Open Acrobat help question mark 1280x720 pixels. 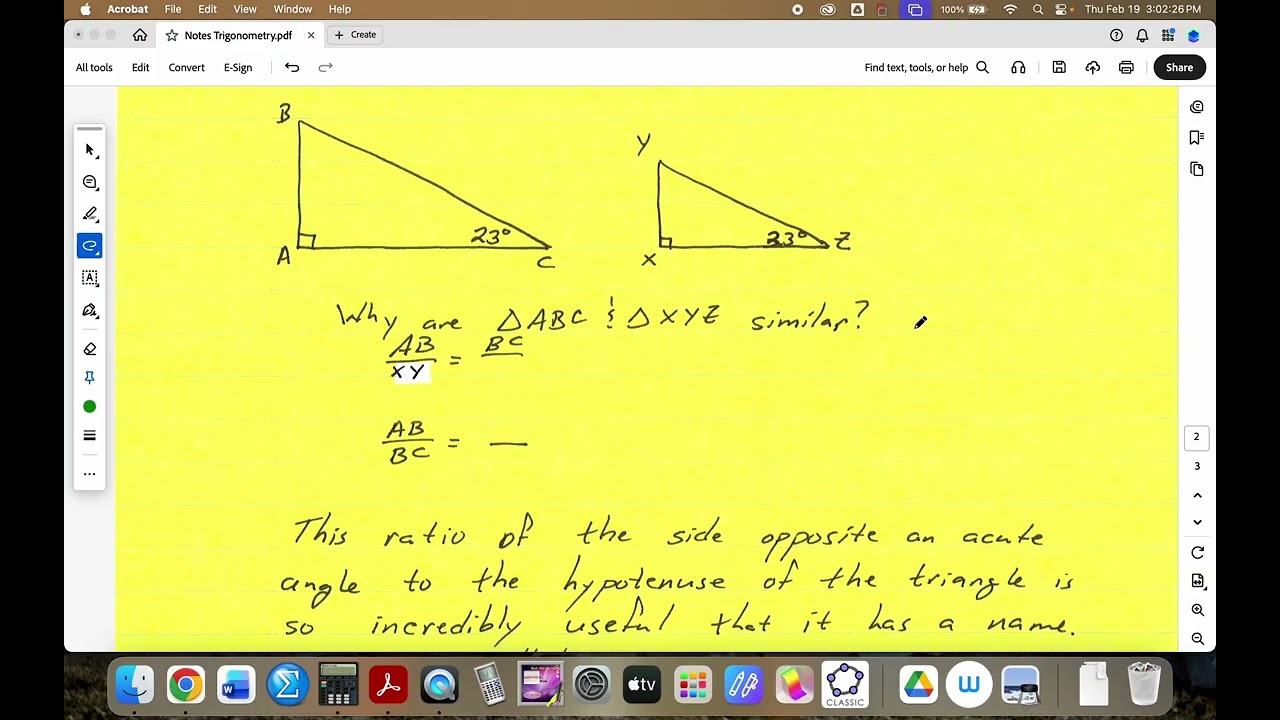pyautogui.click(x=1116, y=35)
